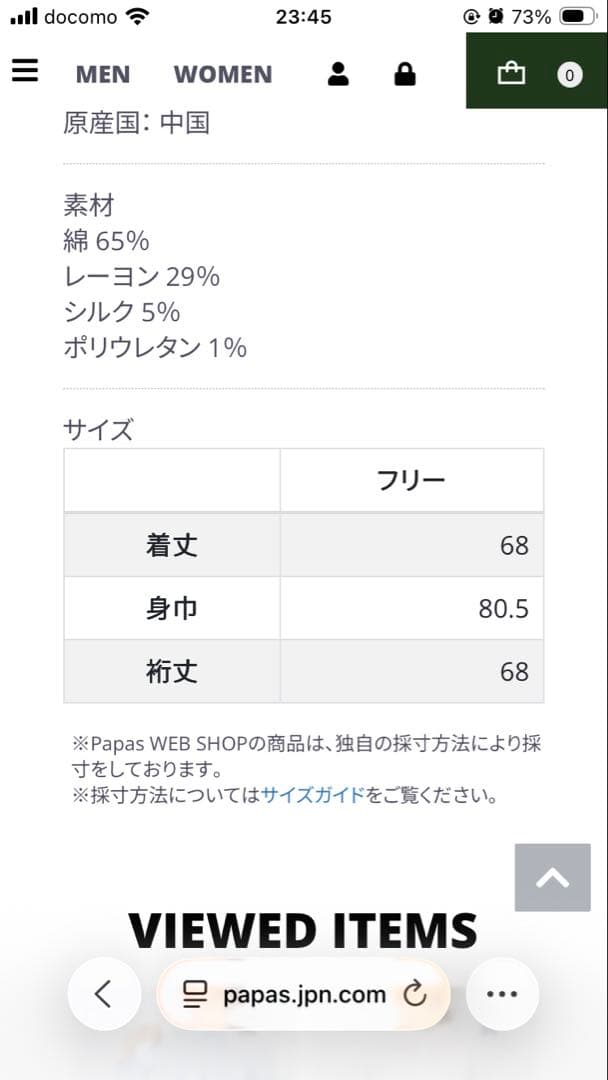Open the shopping bag cart

coord(511,73)
